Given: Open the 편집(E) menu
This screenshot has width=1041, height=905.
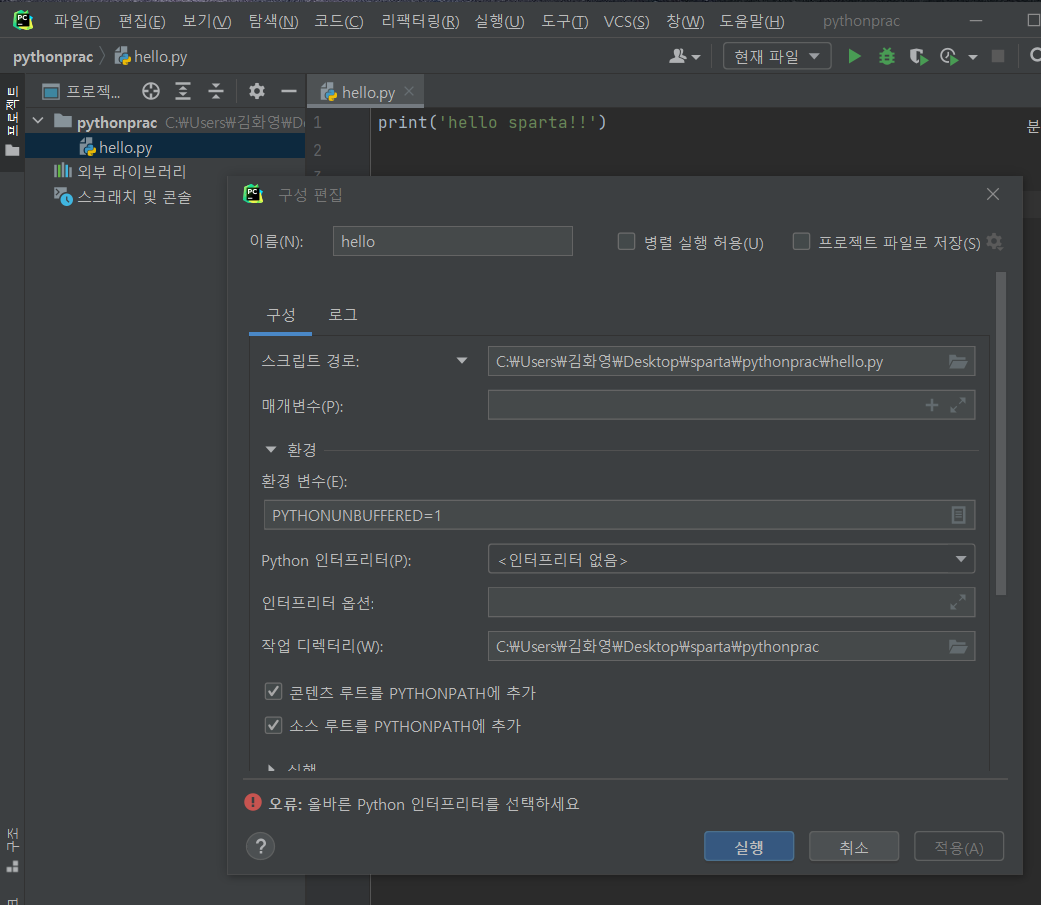Looking at the screenshot, I should (141, 21).
